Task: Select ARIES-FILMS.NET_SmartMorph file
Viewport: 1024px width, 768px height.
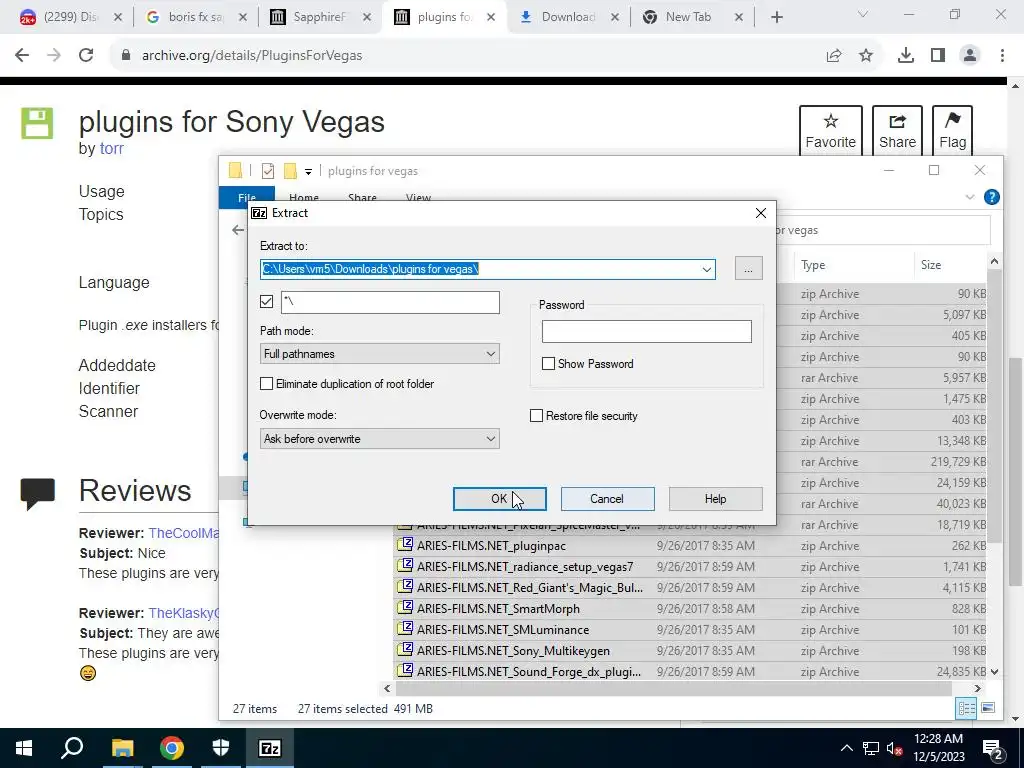Action: [x=498, y=609]
